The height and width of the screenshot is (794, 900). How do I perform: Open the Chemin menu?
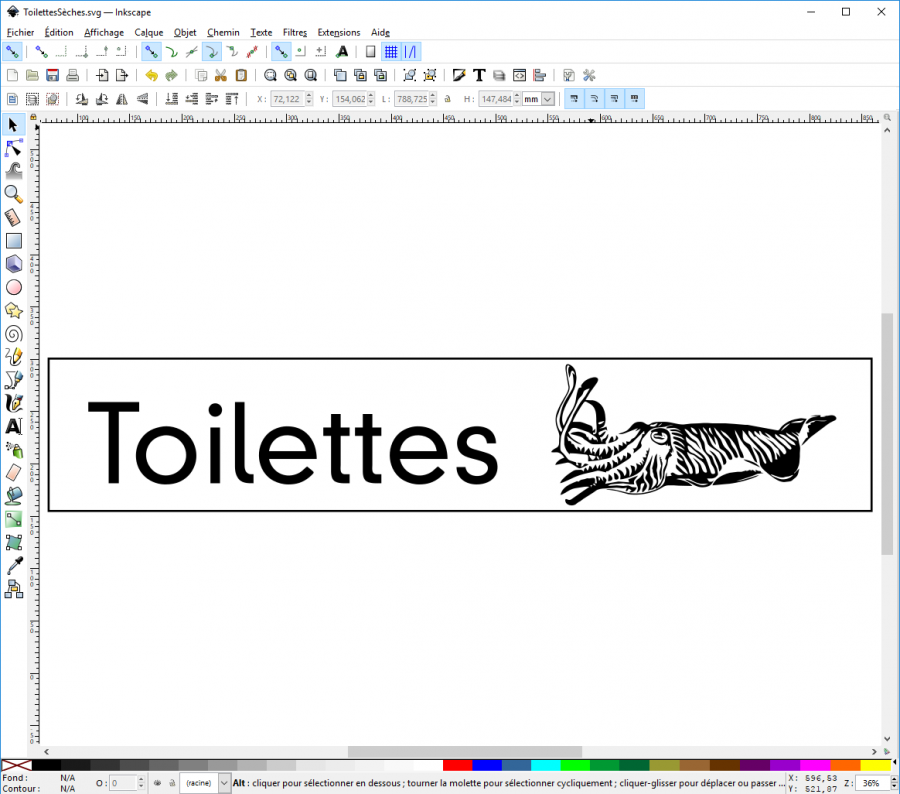(222, 32)
